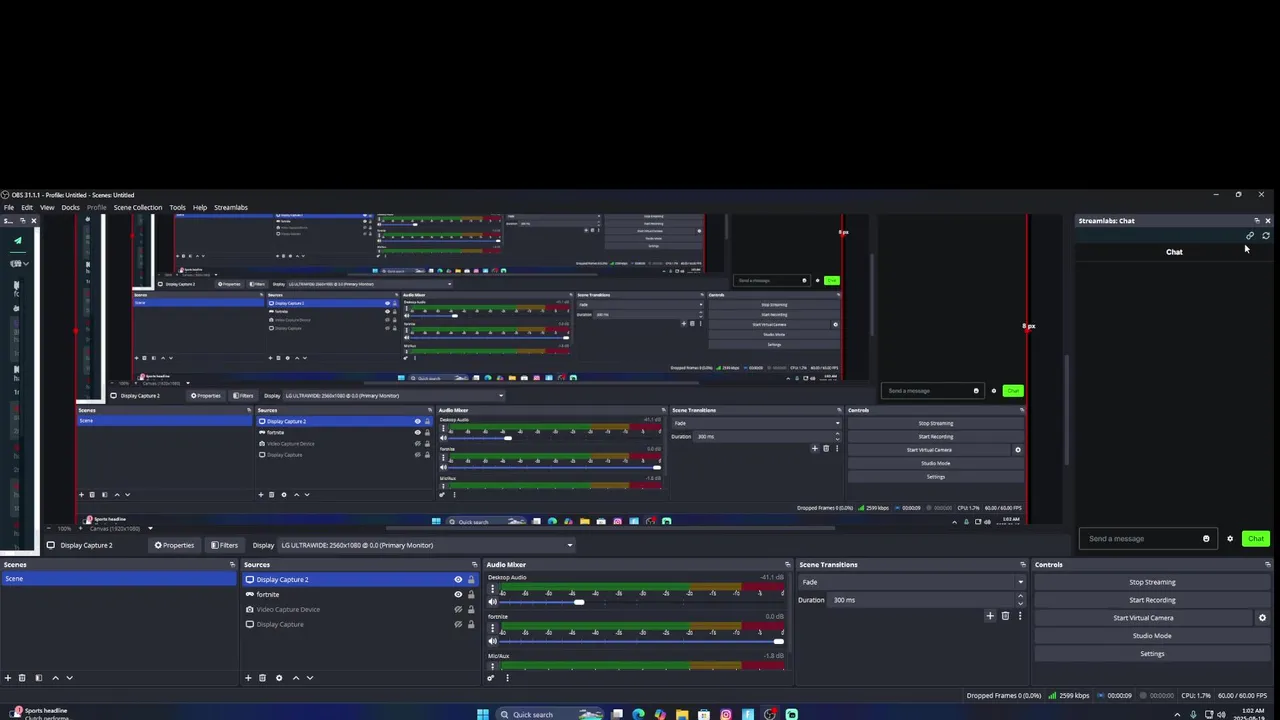Open fortnite audio options three-dot menu
The height and width of the screenshot is (720, 1280).
click(x=492, y=629)
